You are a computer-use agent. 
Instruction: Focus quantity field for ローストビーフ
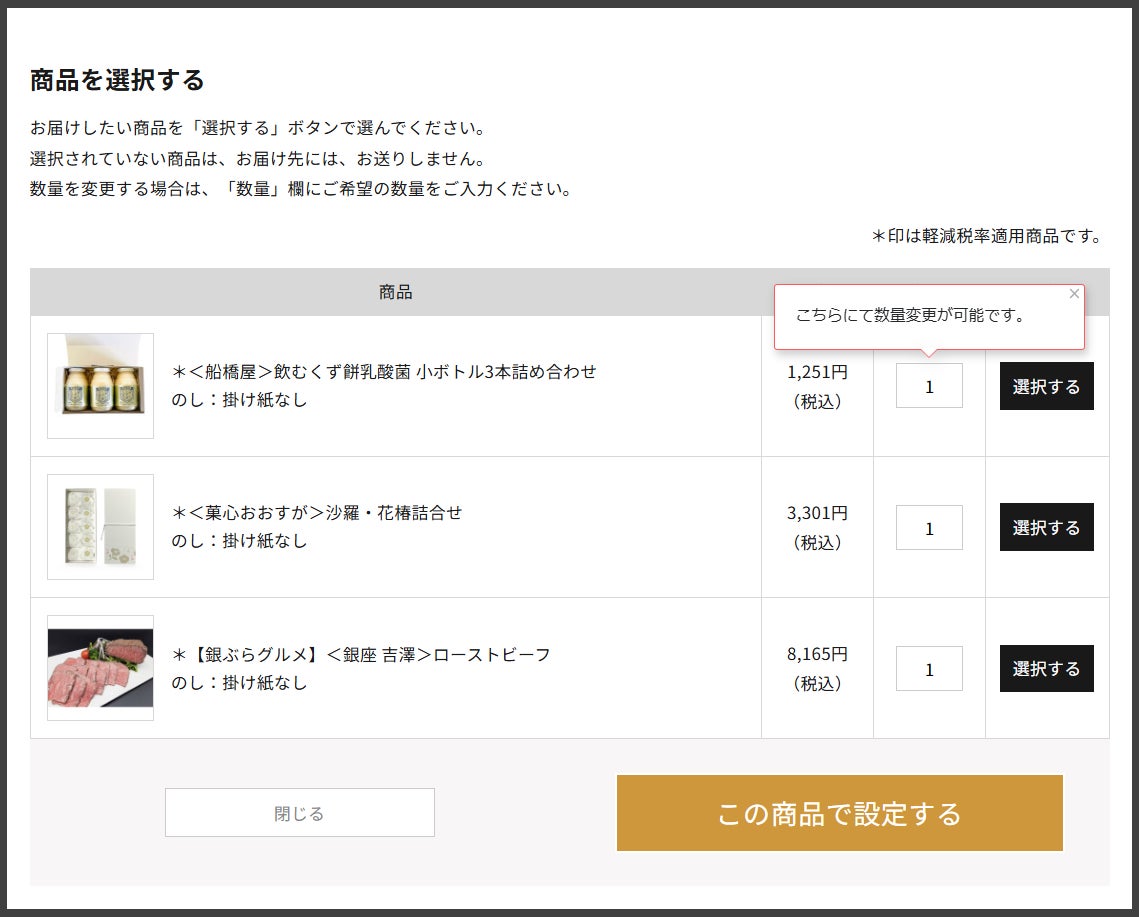(x=929, y=668)
